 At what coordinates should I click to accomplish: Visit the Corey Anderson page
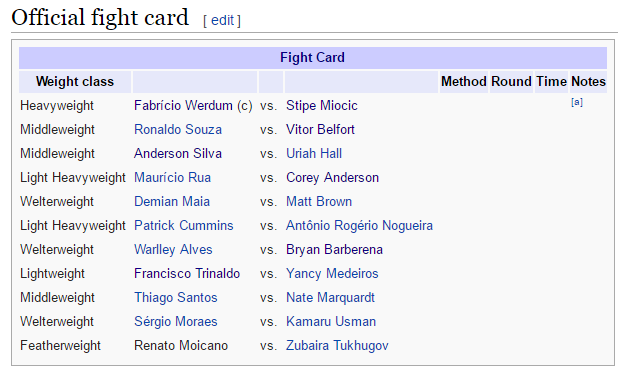coord(333,178)
